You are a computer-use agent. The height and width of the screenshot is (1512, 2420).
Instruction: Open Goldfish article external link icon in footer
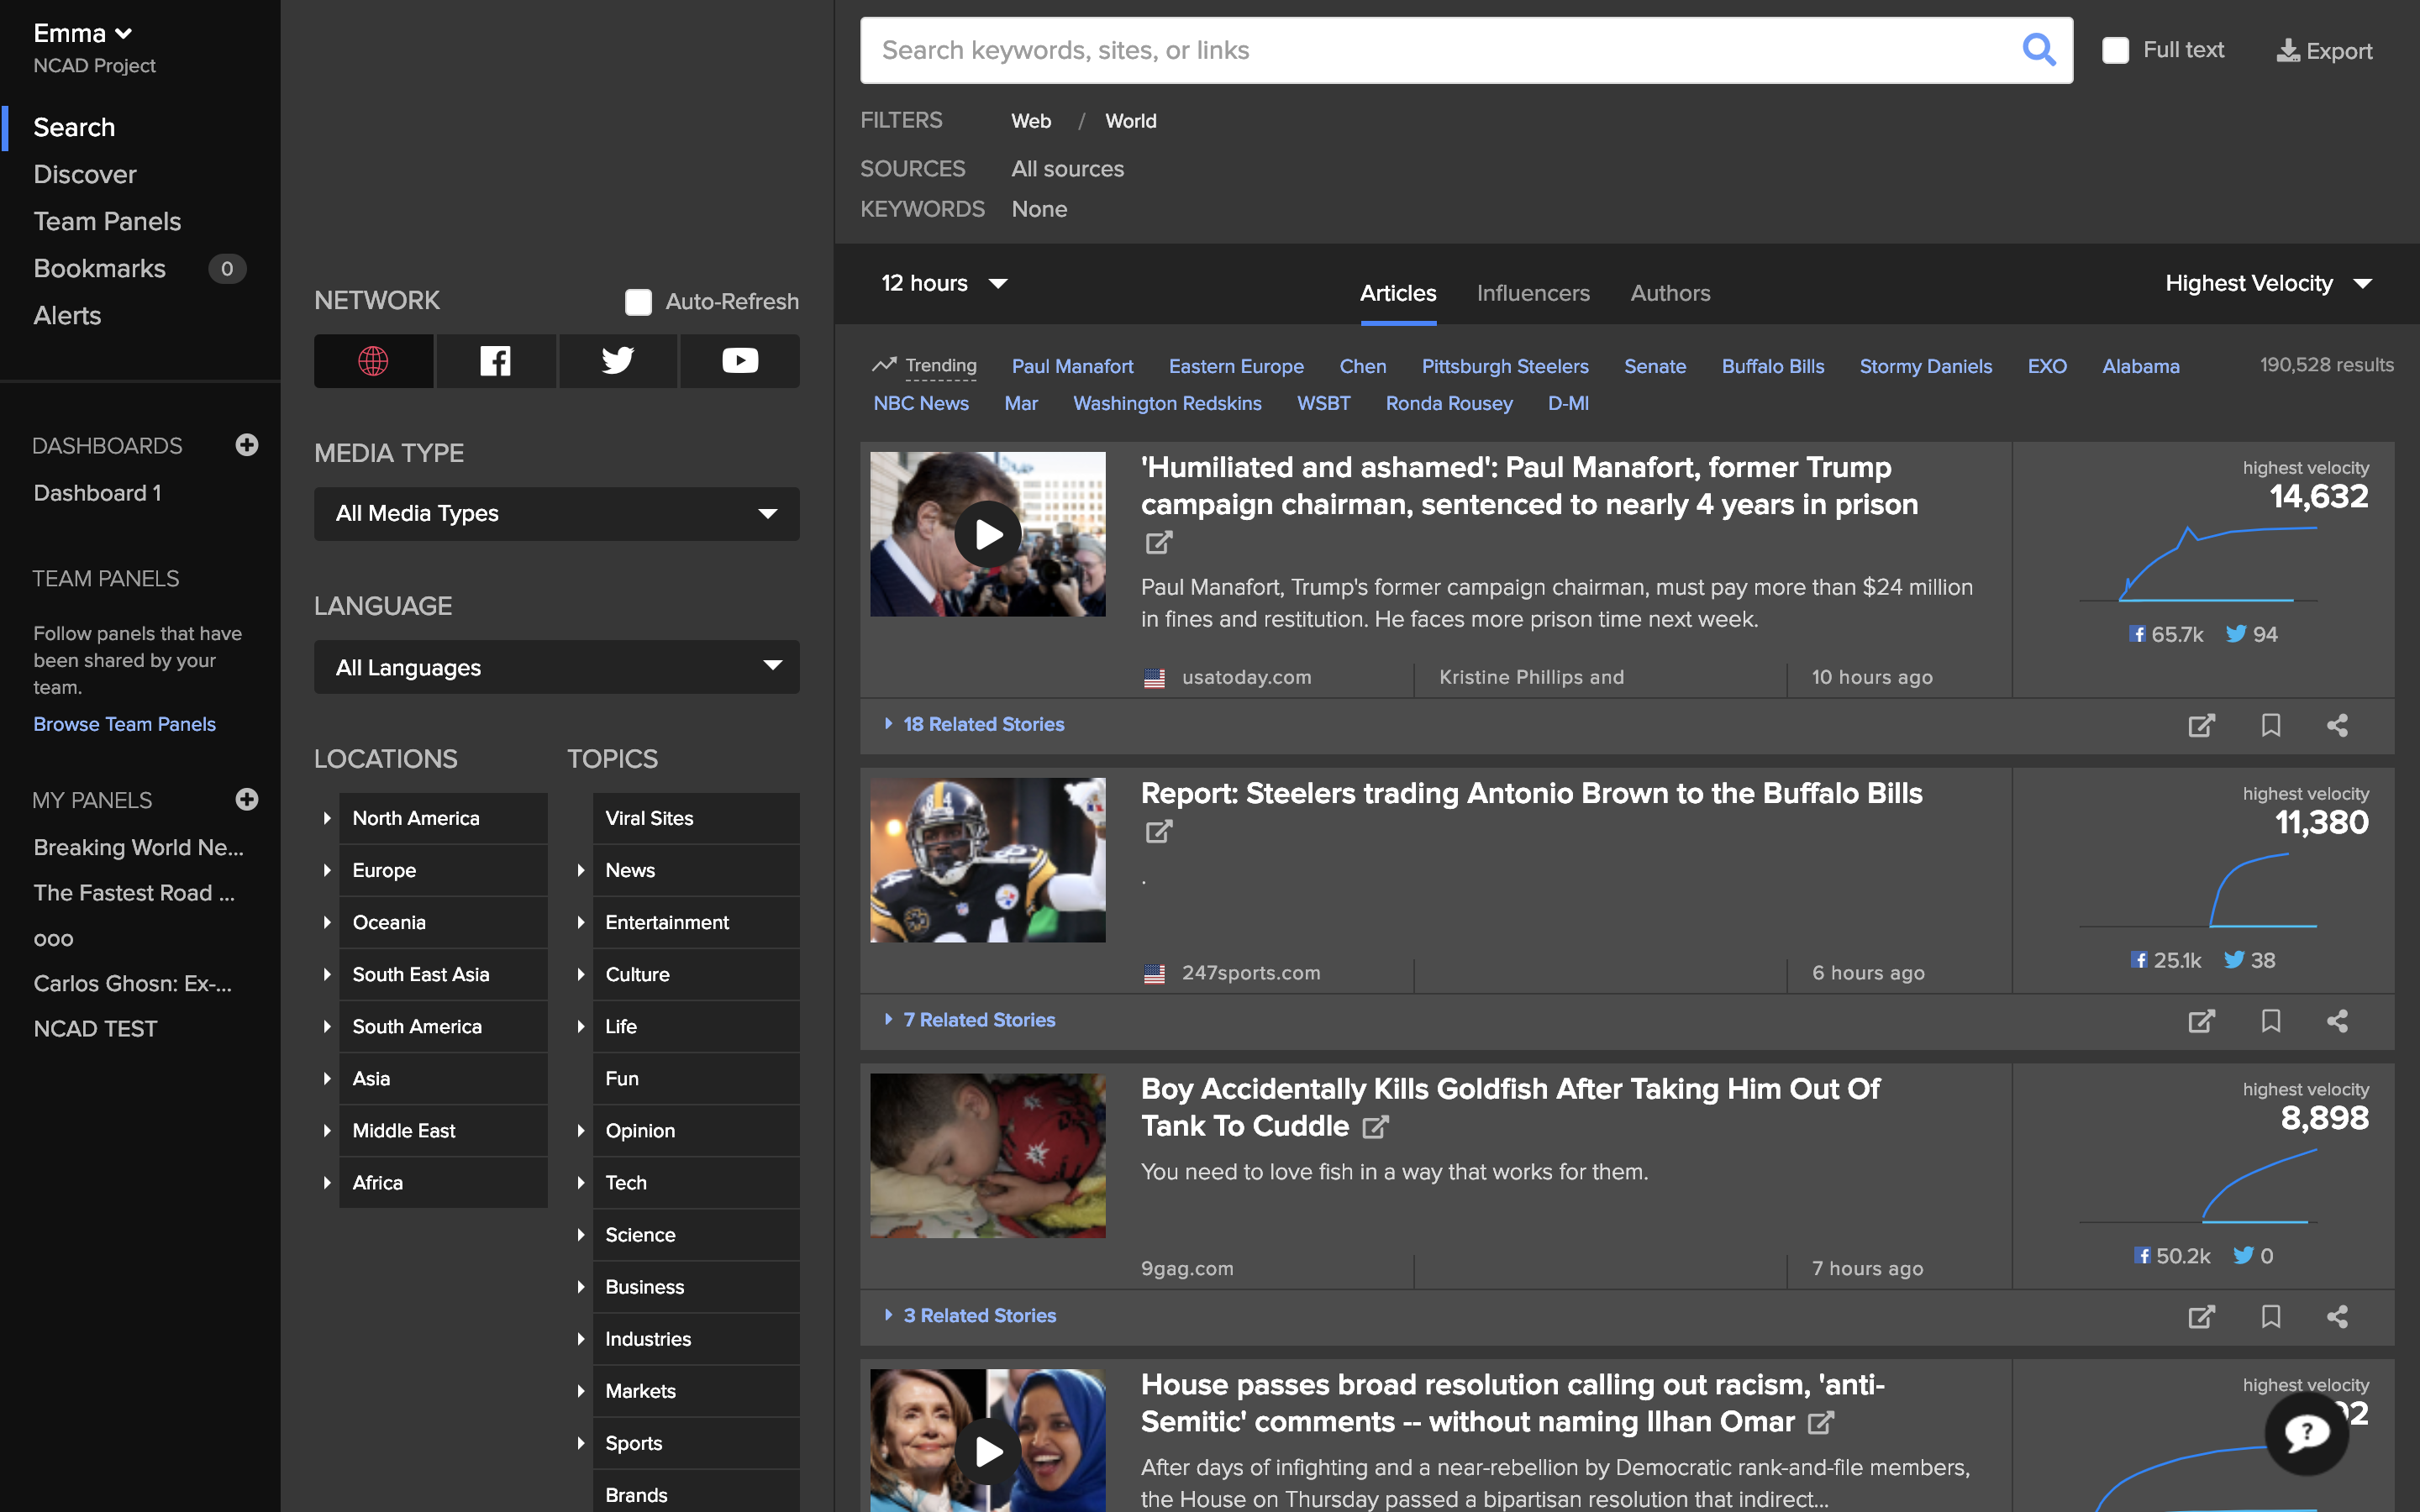pos(2201,1316)
